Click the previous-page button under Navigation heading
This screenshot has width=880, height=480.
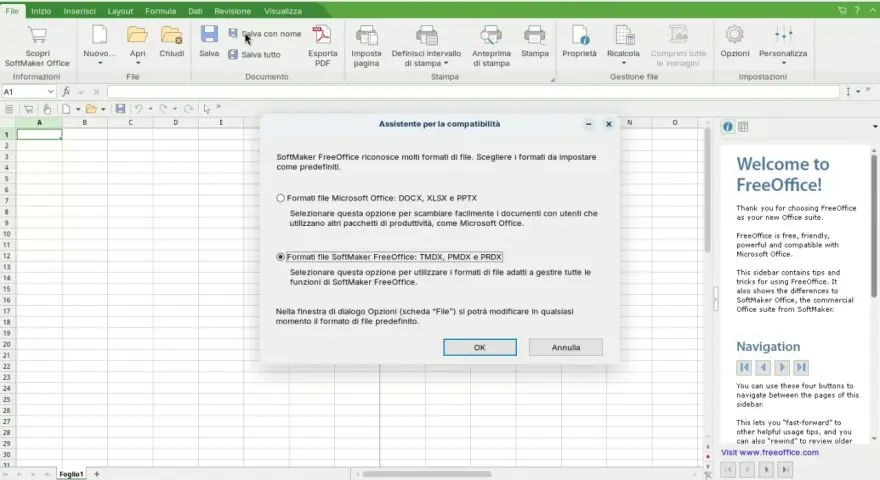(763, 367)
